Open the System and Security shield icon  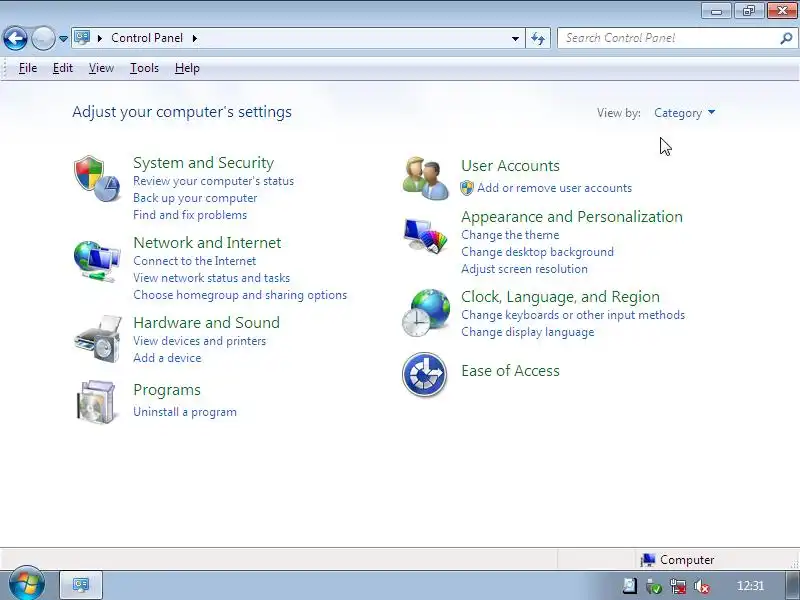[x=97, y=179]
